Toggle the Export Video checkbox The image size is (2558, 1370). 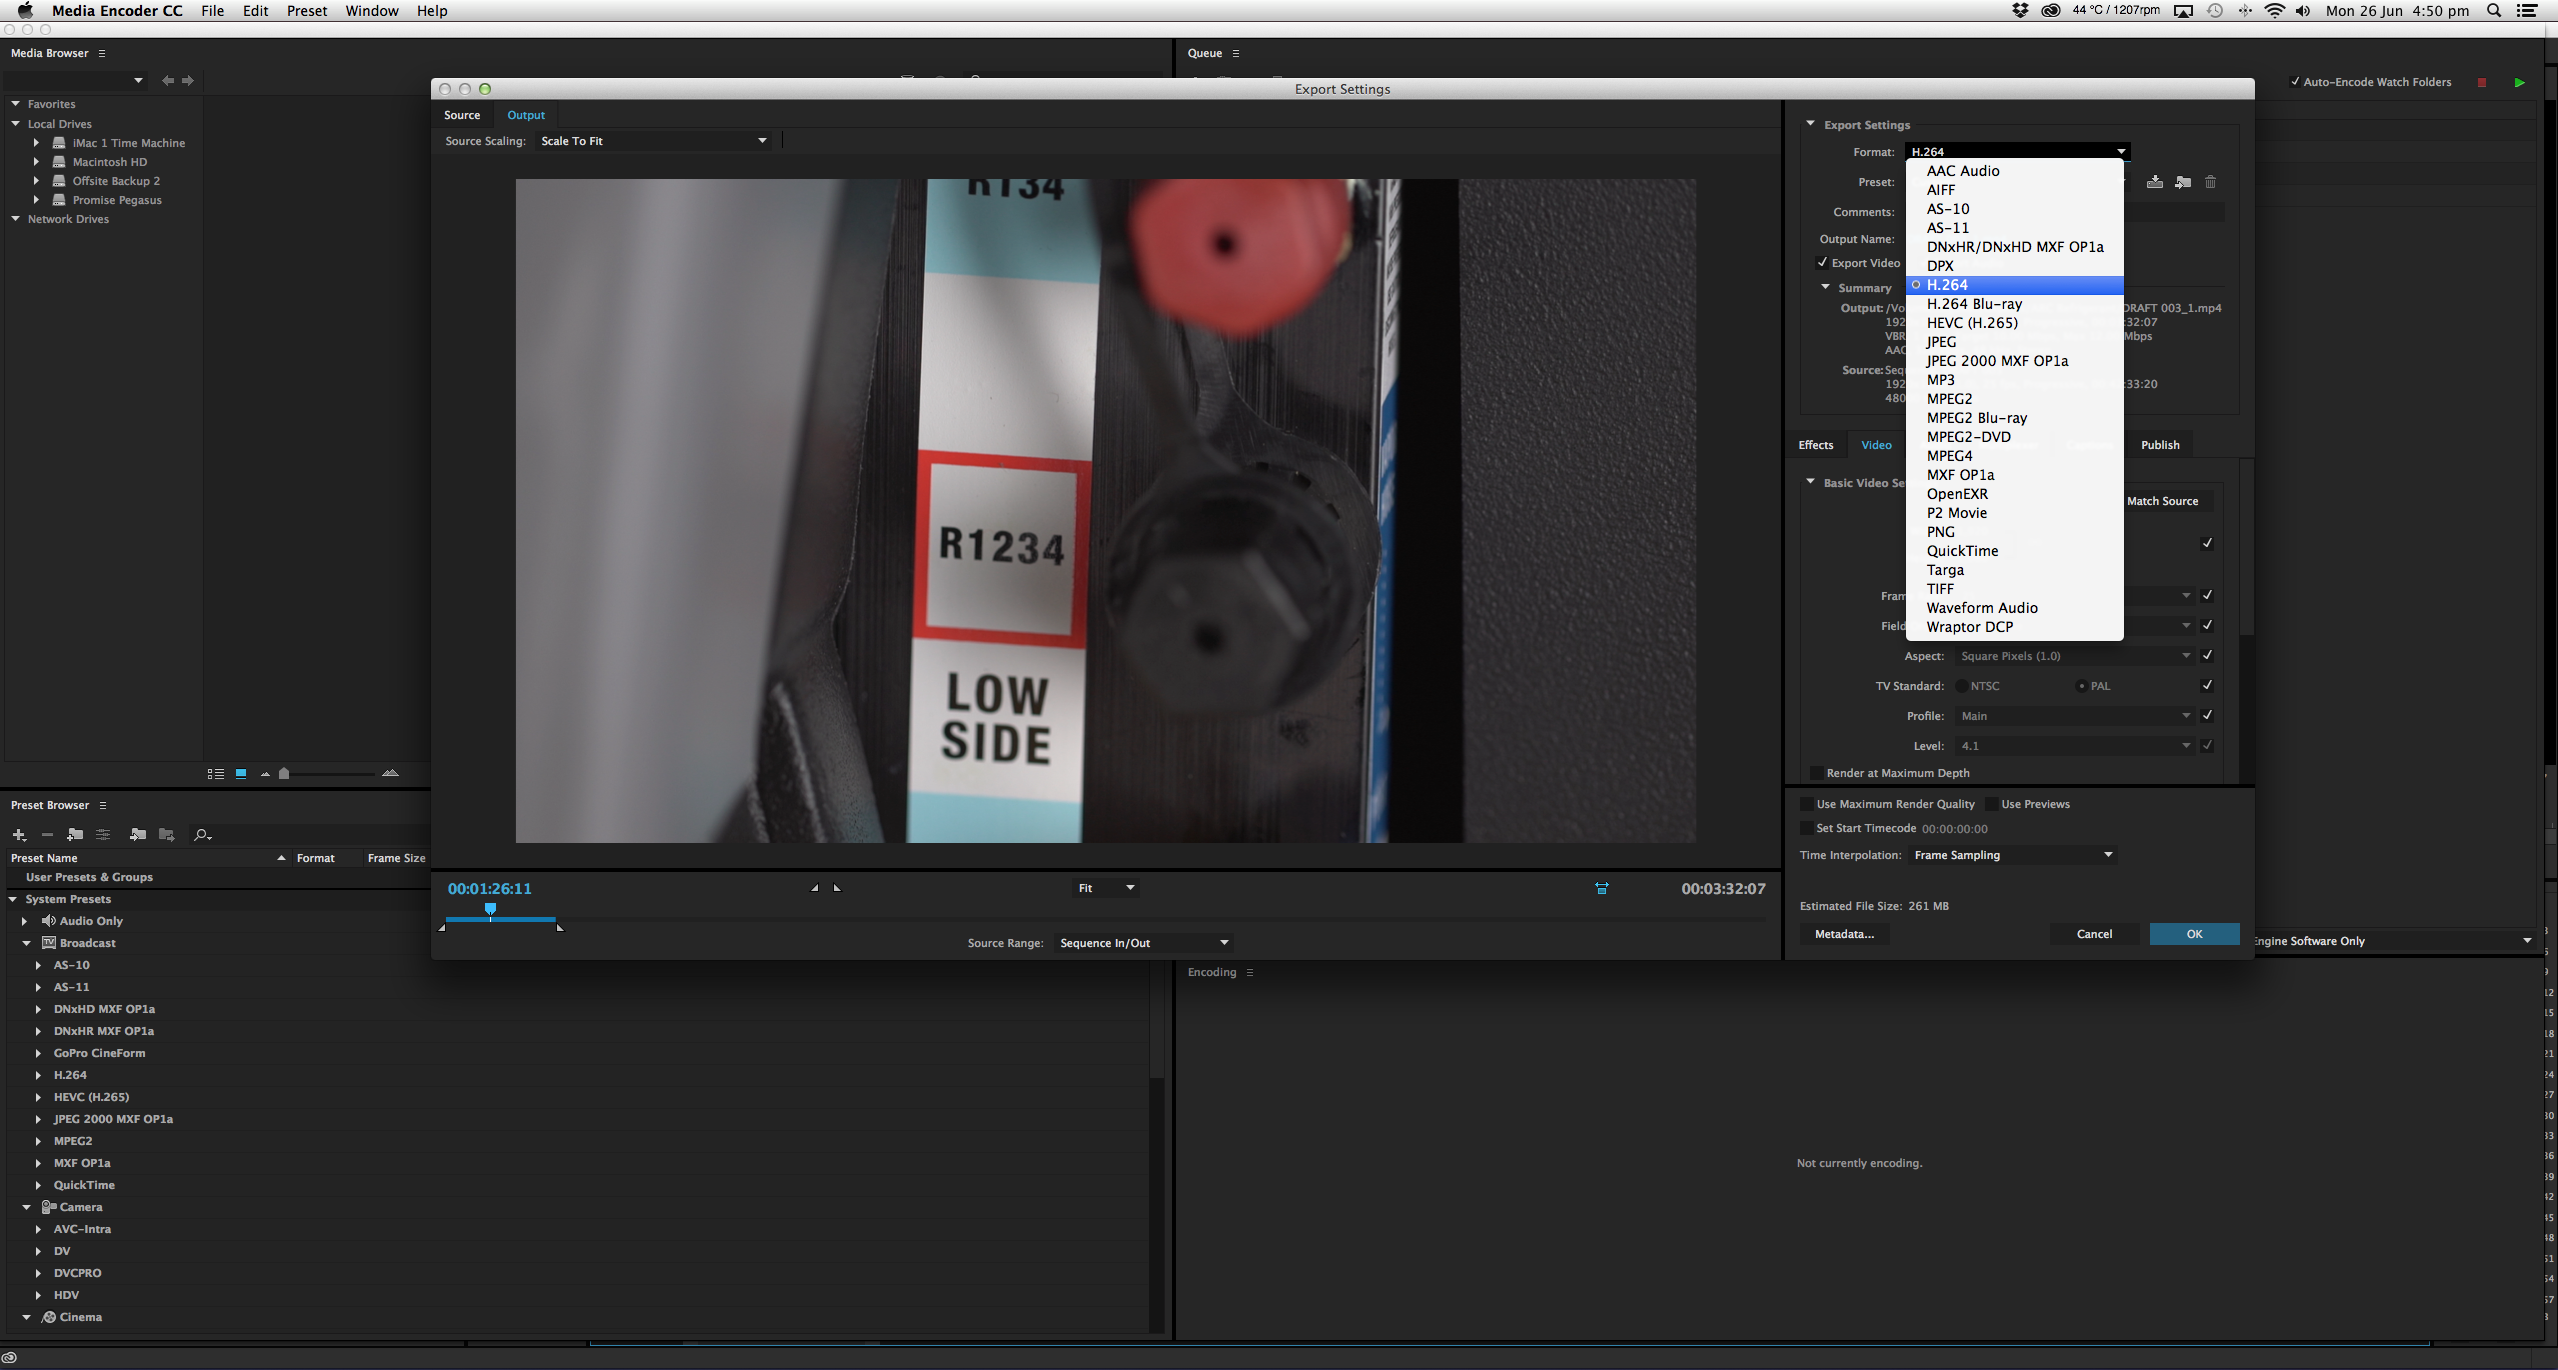(x=1823, y=262)
